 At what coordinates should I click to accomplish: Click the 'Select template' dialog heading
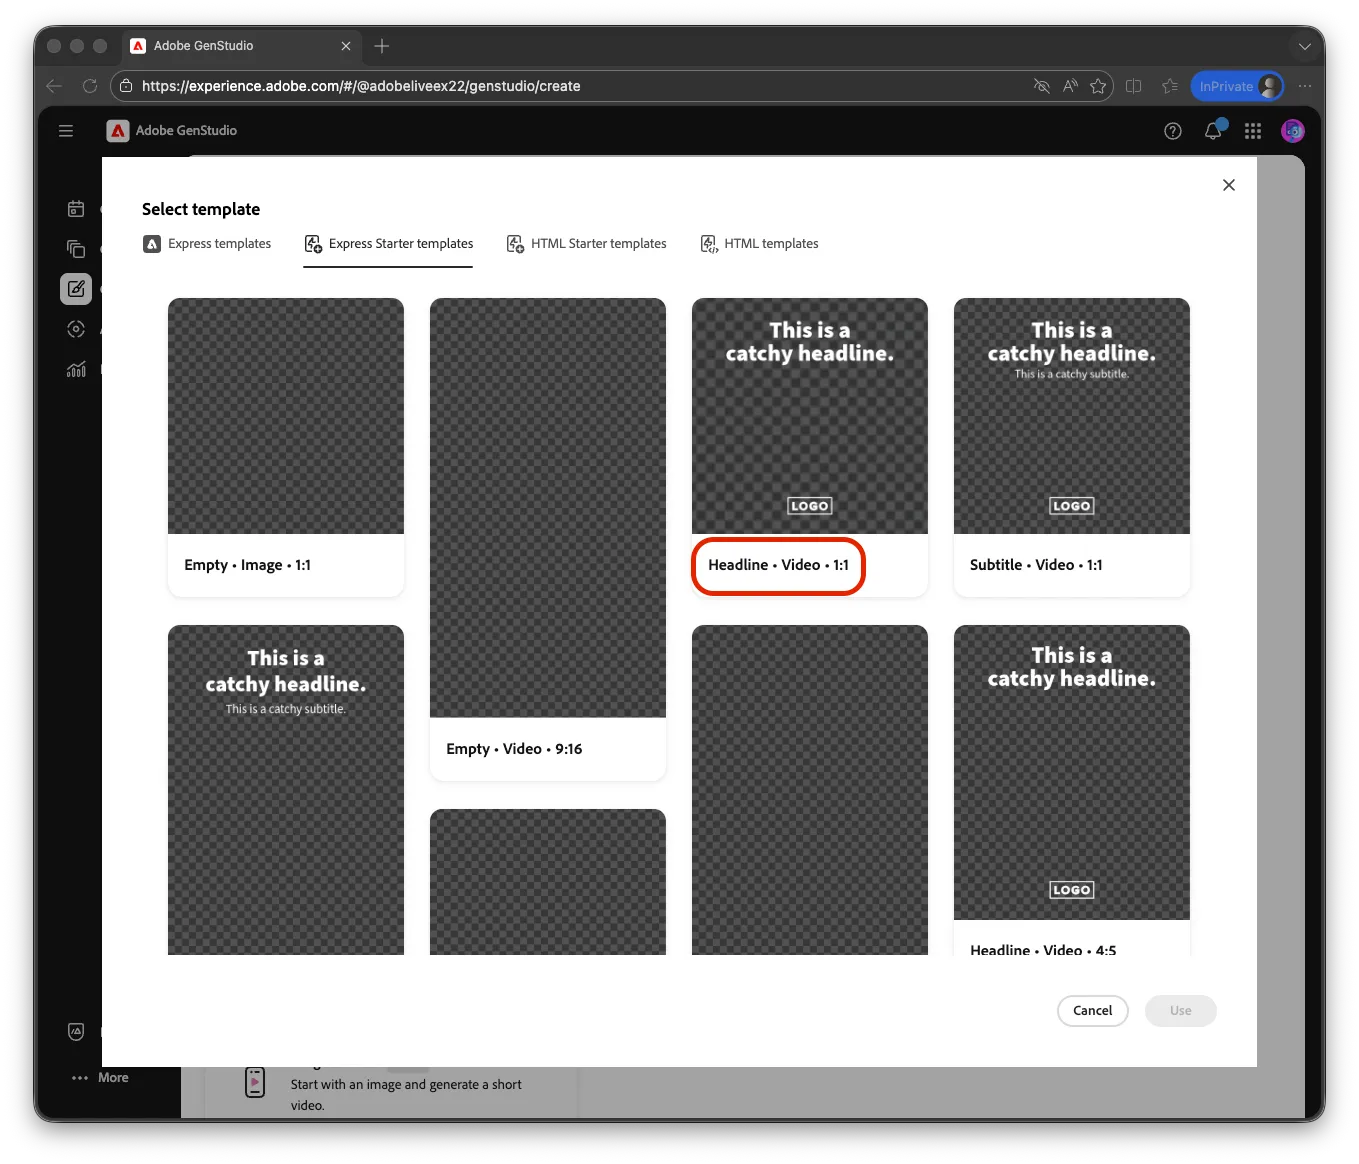[201, 209]
